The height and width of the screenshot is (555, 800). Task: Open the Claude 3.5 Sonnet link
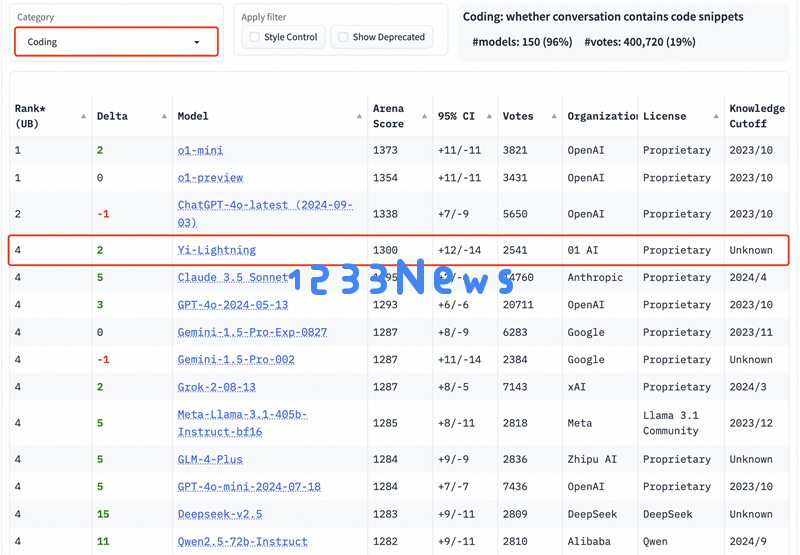tap(233, 278)
